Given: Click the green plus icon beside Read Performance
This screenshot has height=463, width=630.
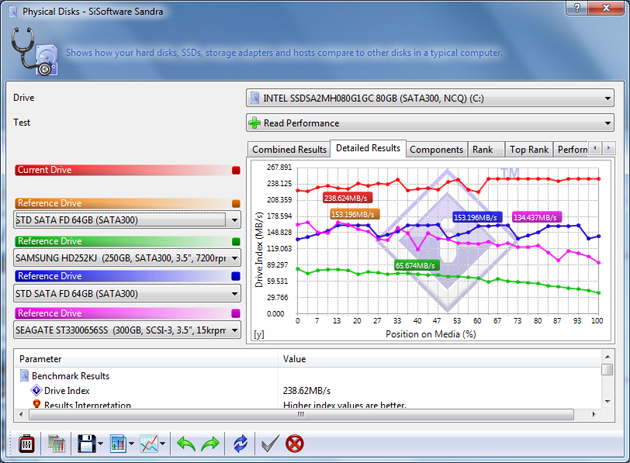Looking at the screenshot, I should (x=254, y=123).
